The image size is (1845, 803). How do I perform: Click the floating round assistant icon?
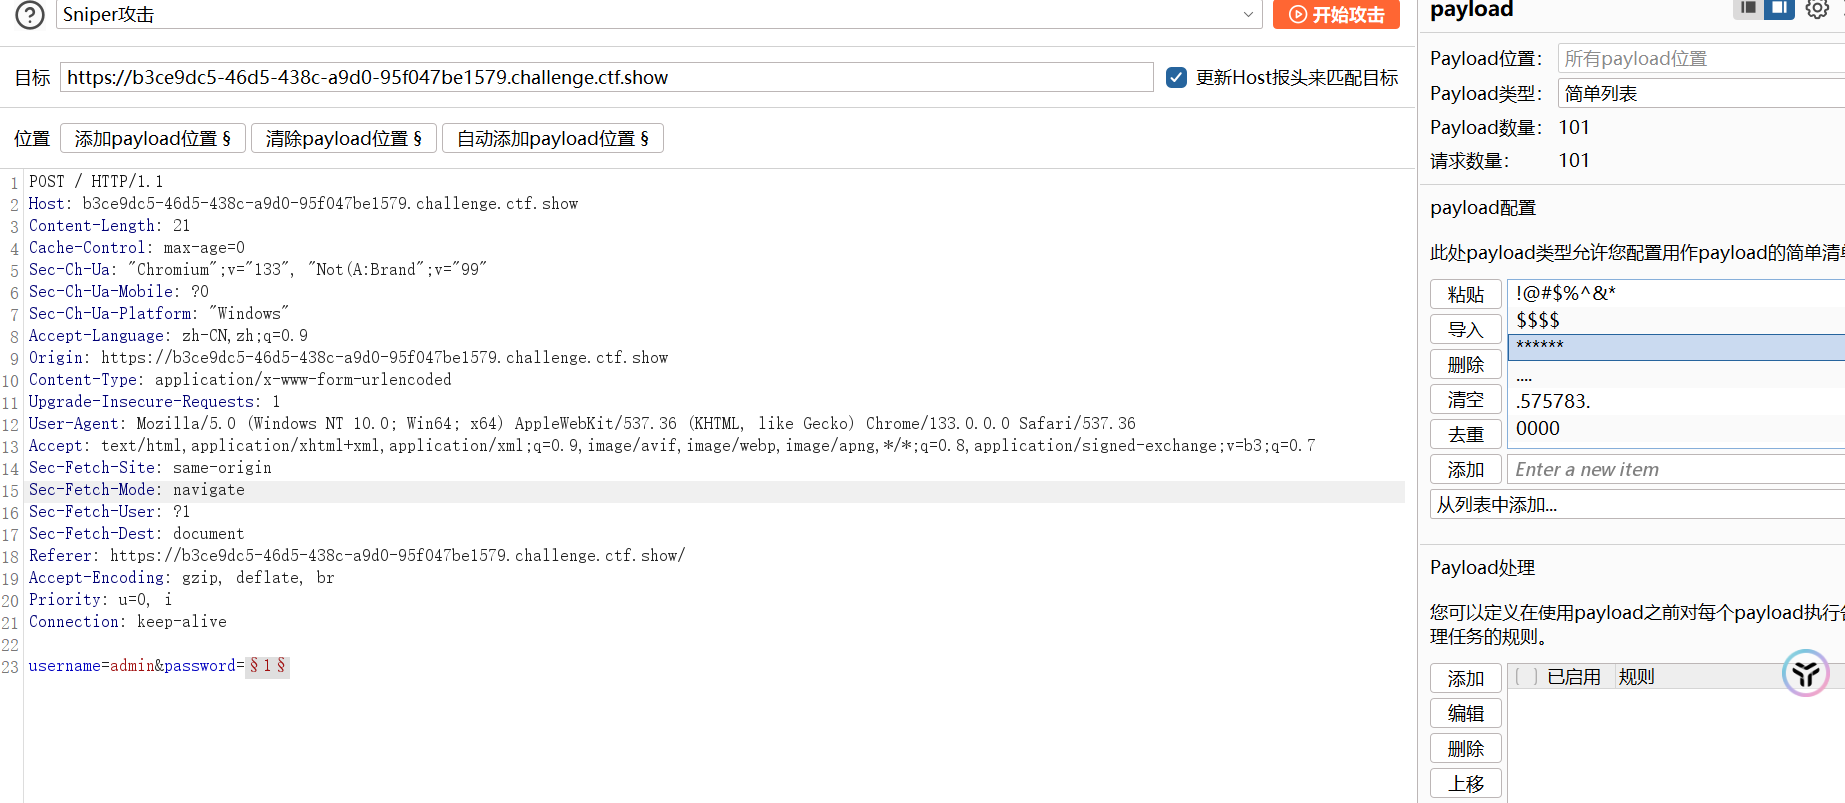coord(1805,674)
